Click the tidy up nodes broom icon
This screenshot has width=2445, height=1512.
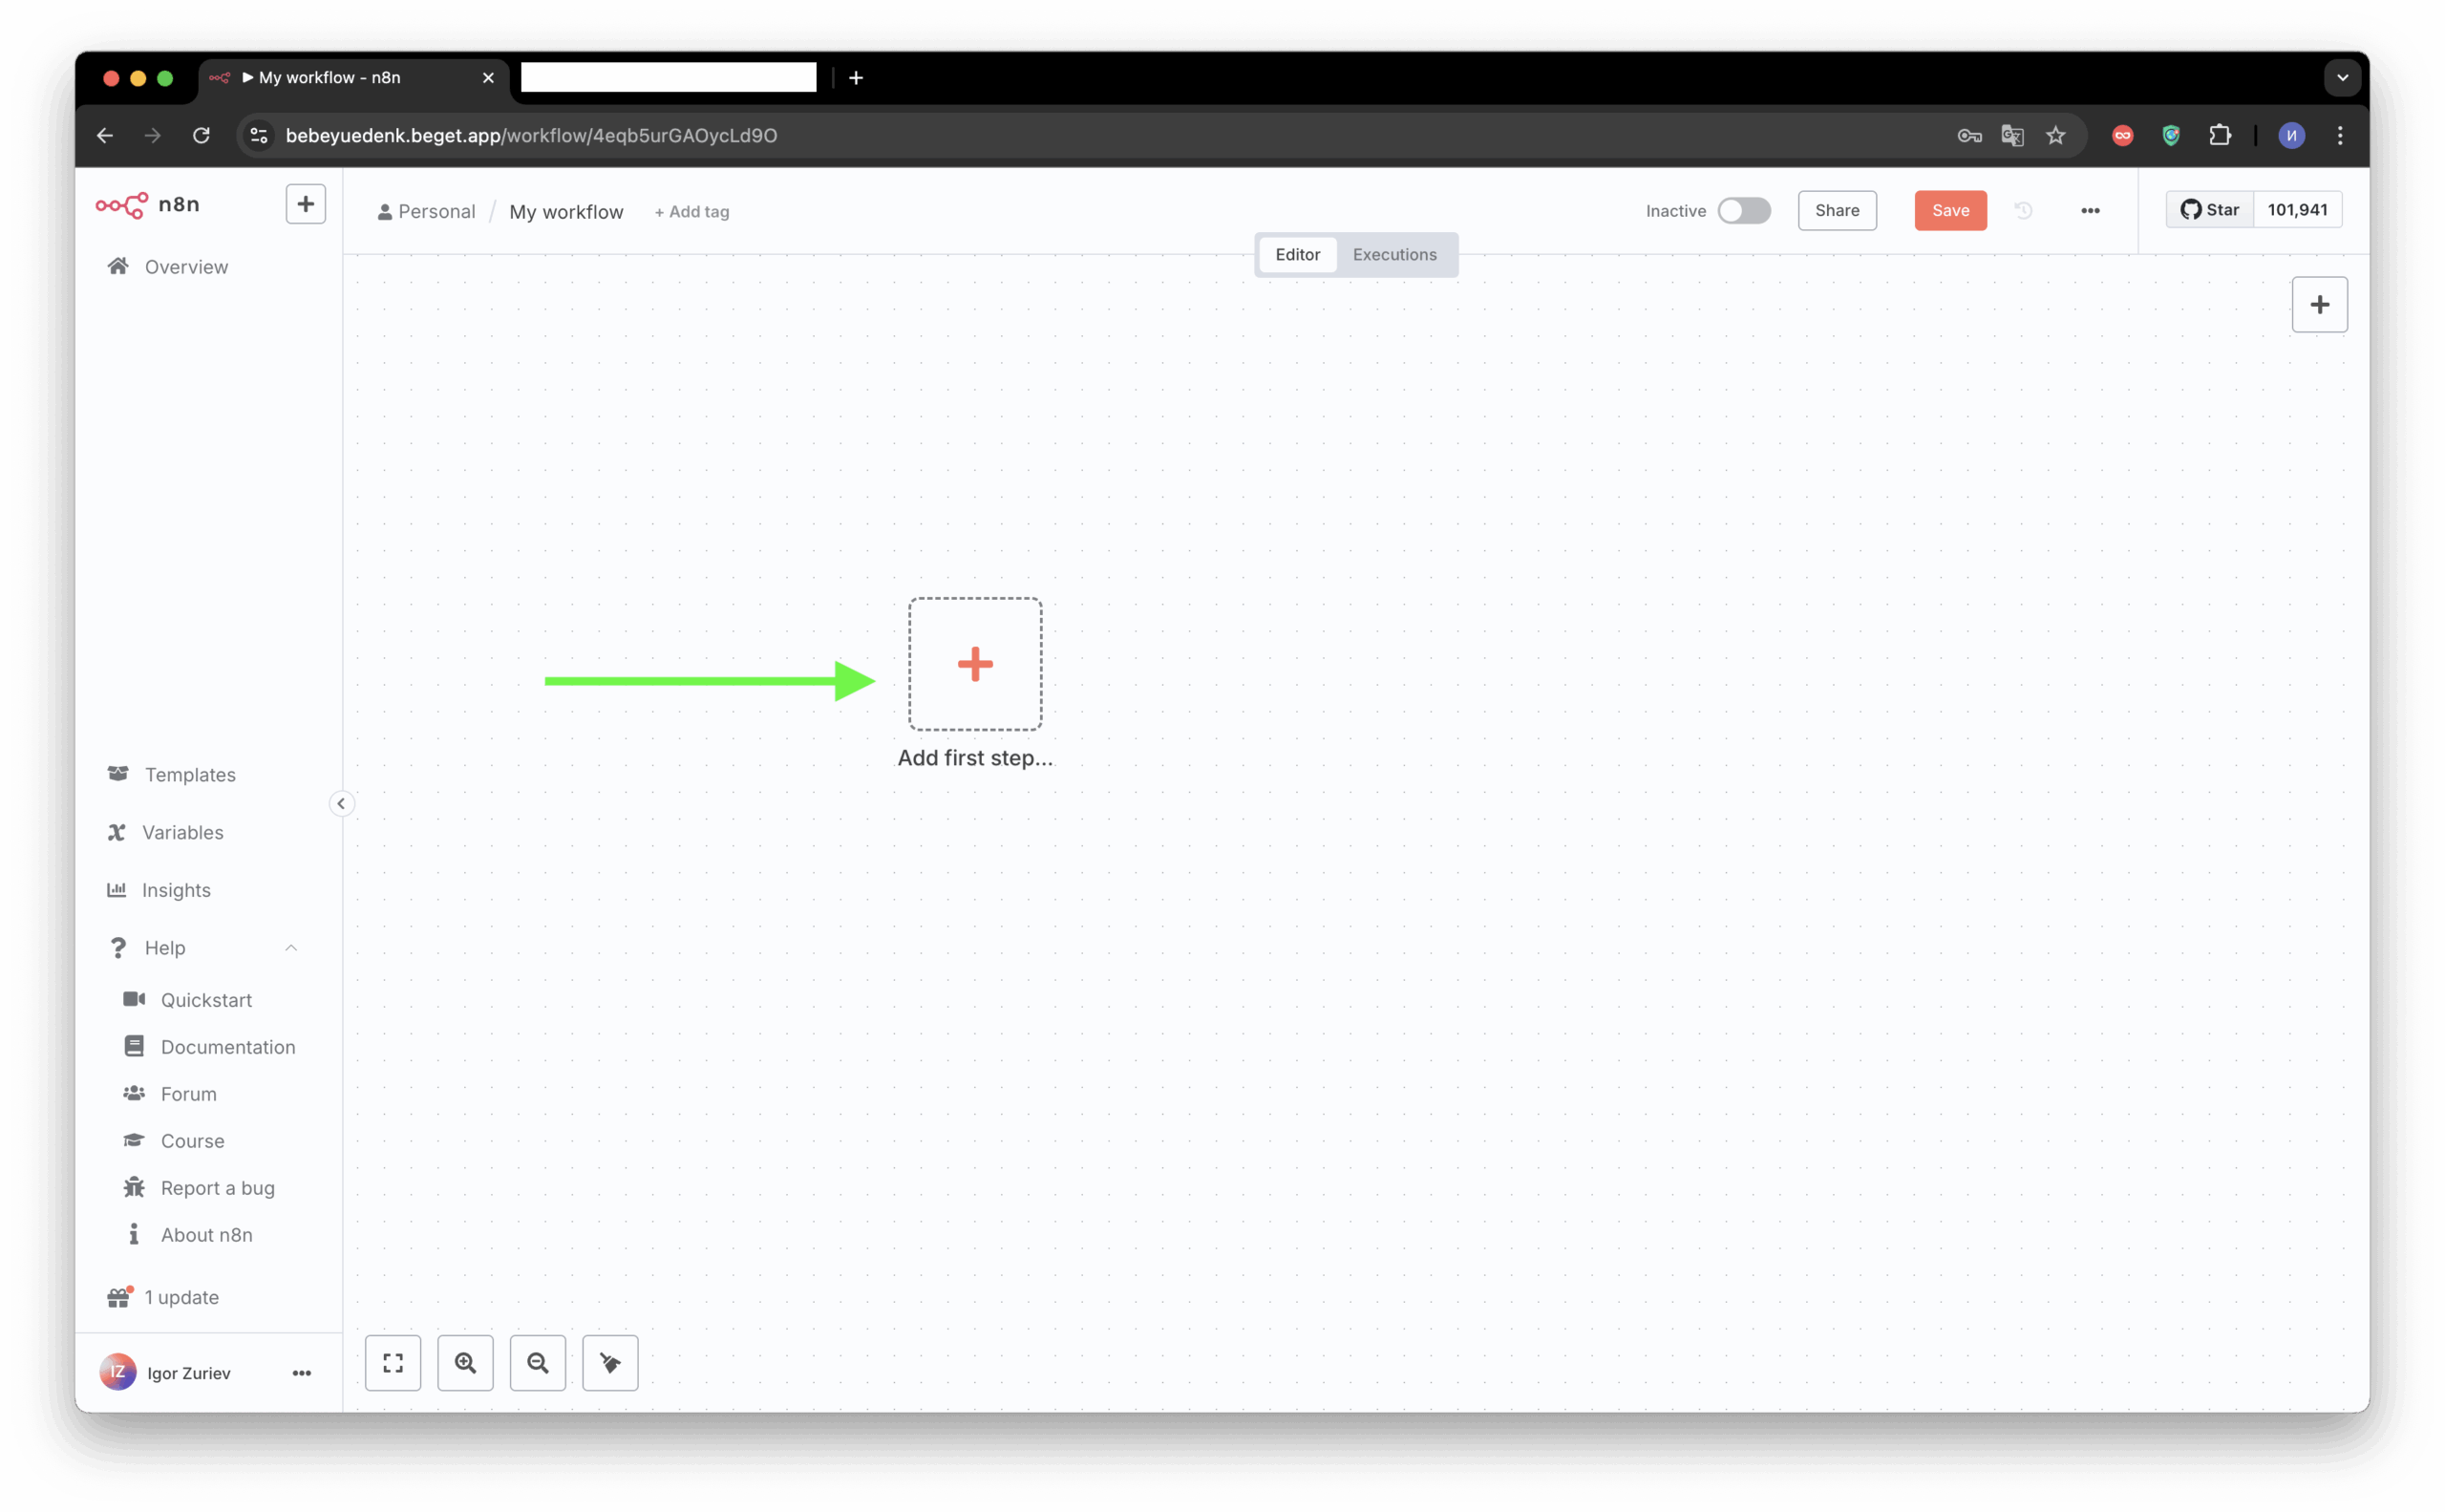pos(610,1363)
